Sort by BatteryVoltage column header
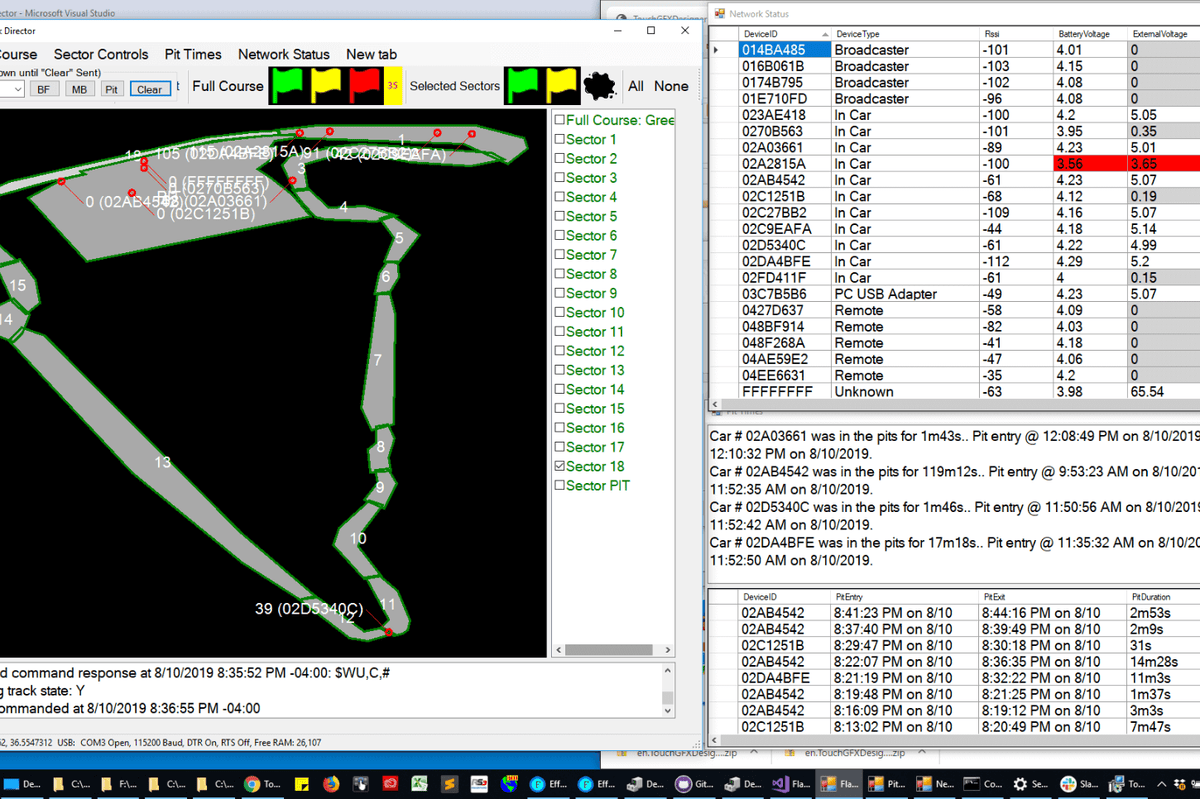 tap(1091, 34)
